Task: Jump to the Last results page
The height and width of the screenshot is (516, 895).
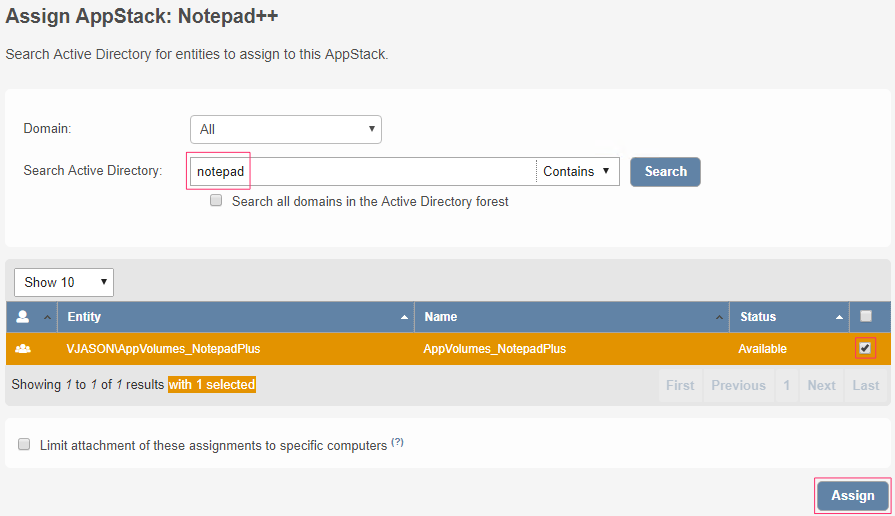Action: tap(866, 386)
